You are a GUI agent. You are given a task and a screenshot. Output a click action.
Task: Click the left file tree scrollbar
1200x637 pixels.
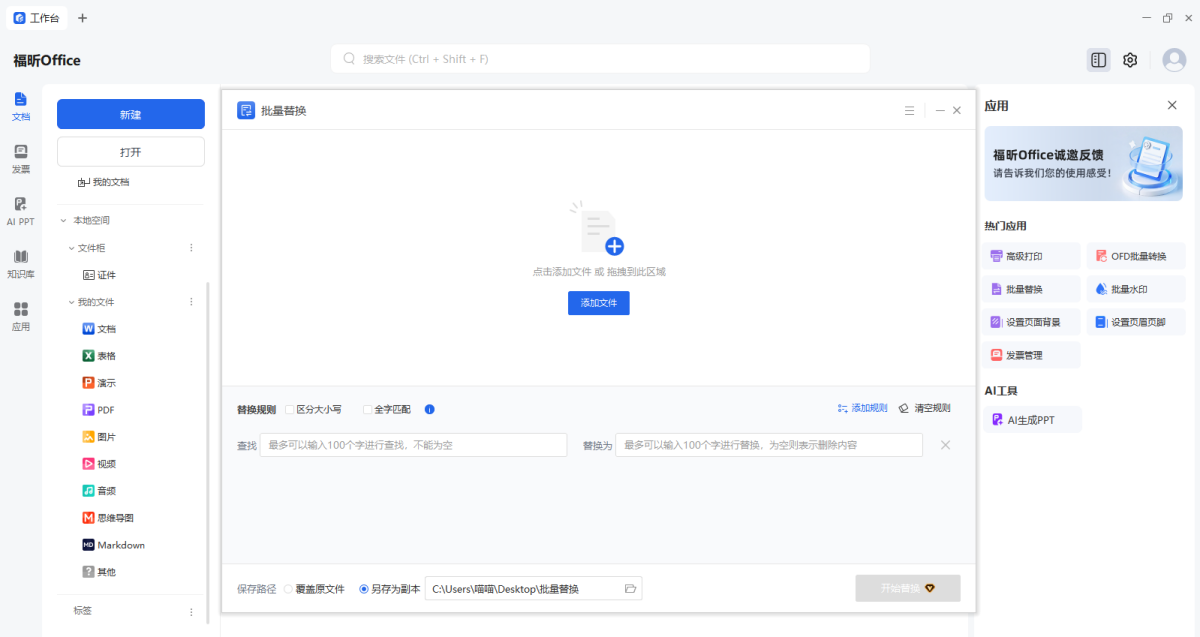click(208, 452)
